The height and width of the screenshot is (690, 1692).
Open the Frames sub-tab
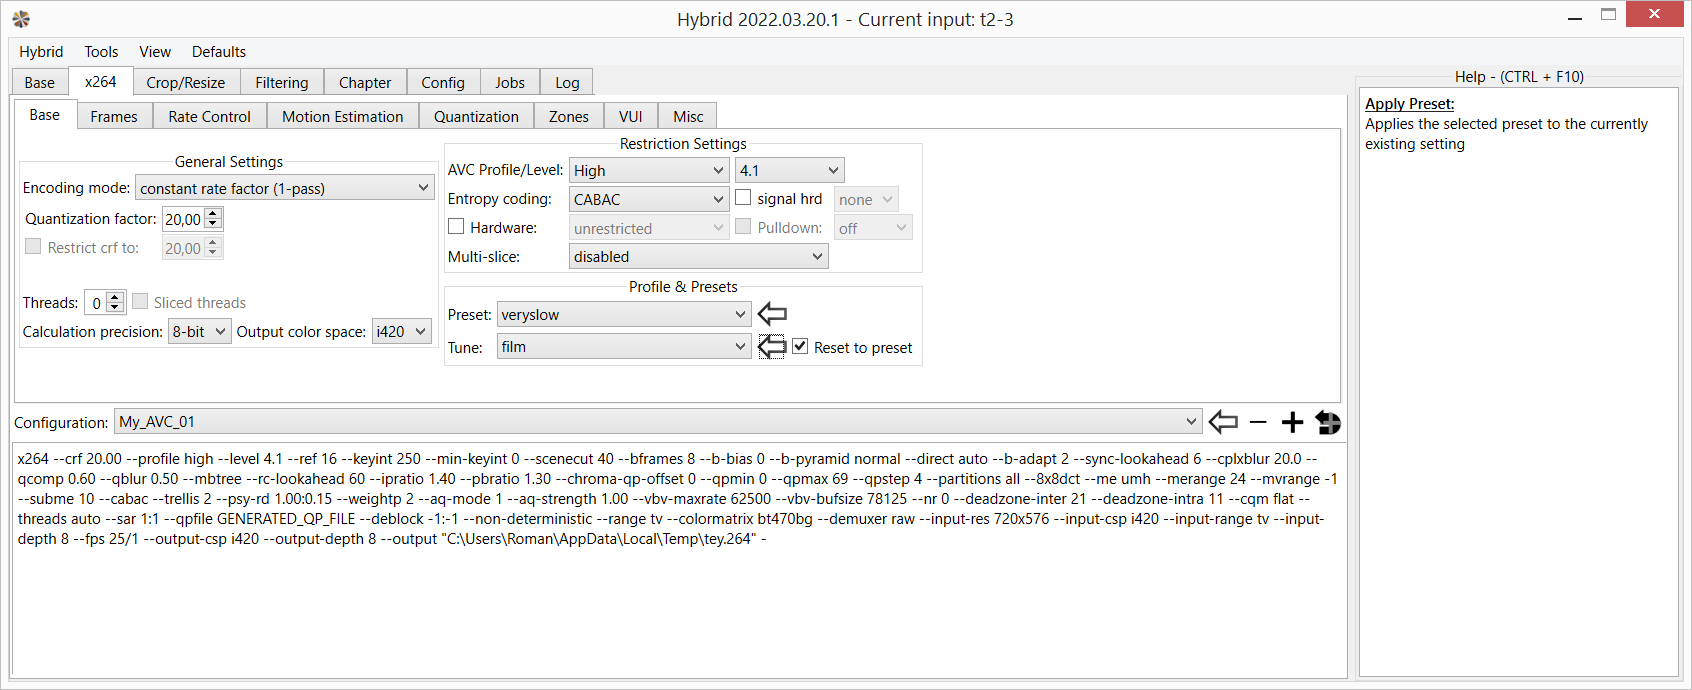114,117
